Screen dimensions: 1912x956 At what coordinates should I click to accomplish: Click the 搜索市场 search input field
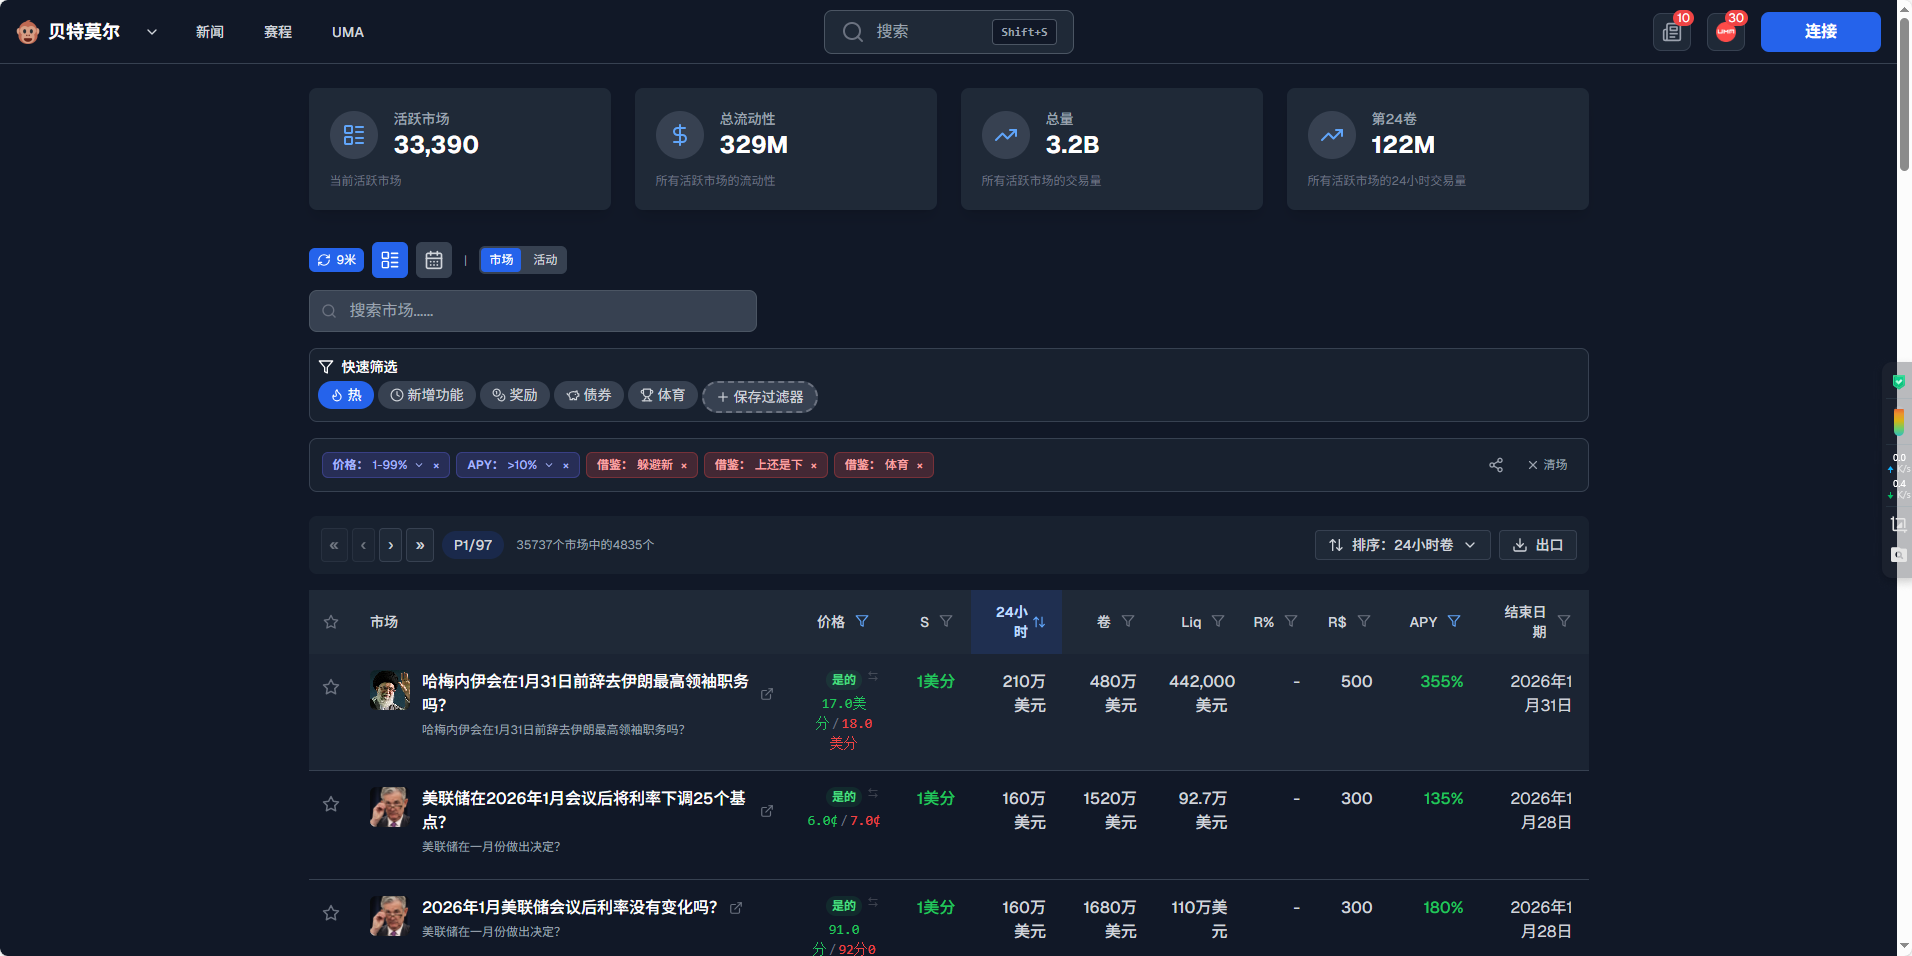tap(533, 311)
